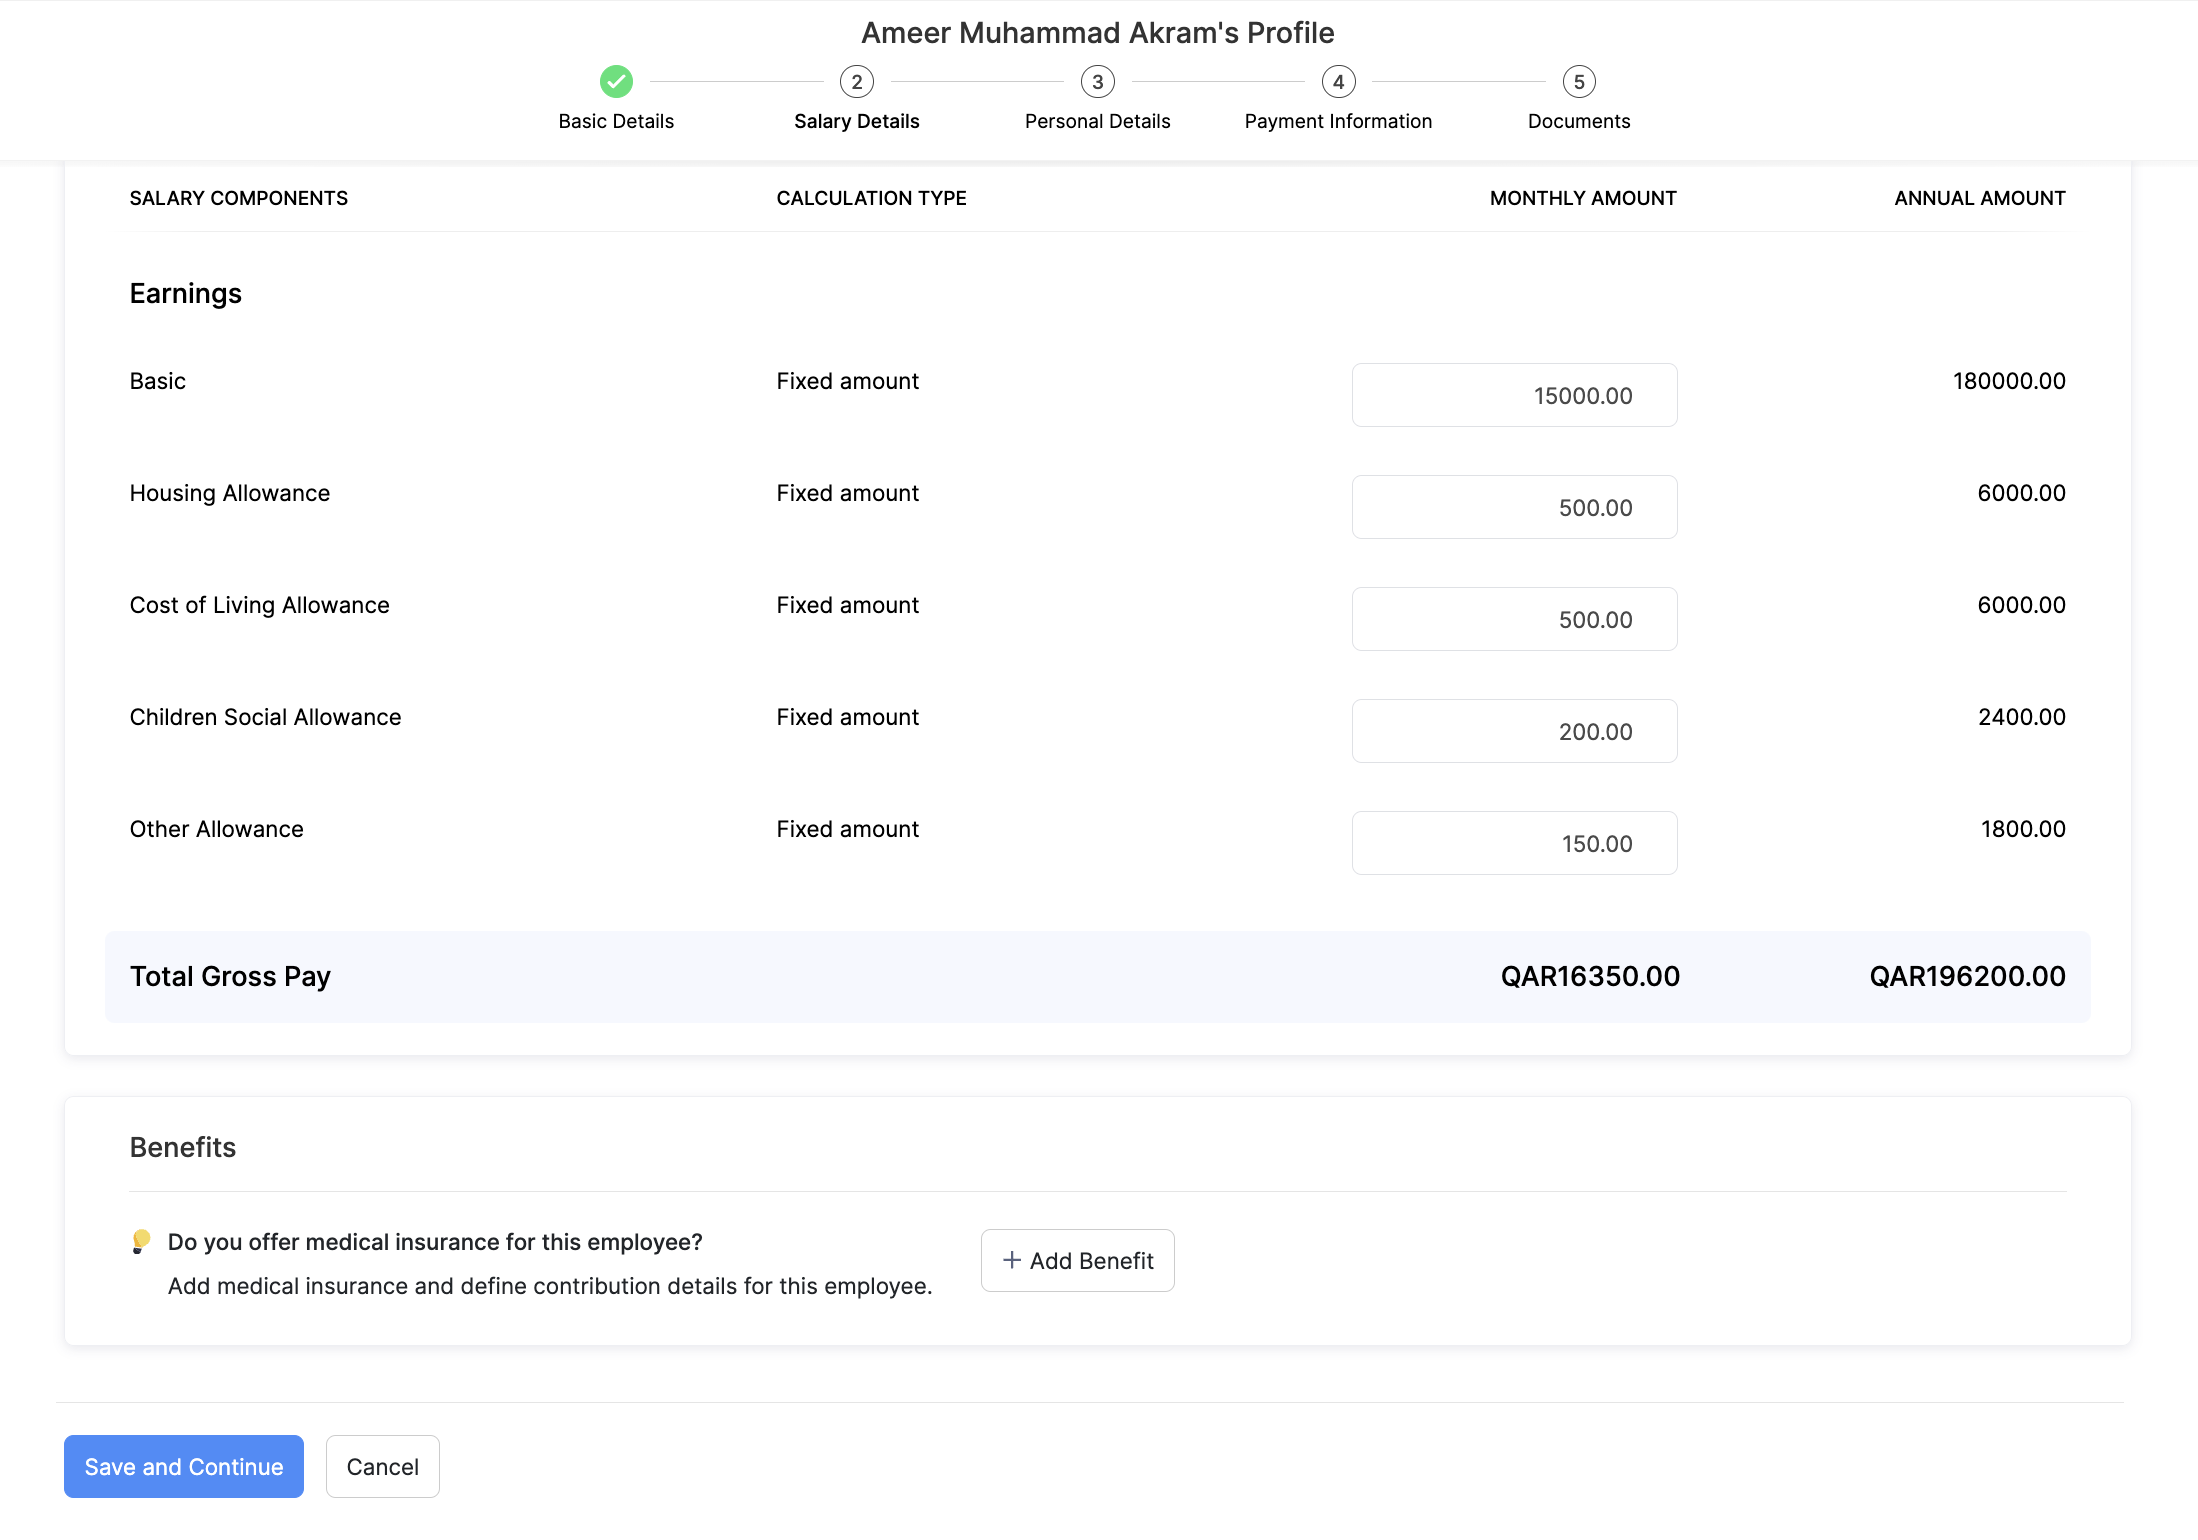The image size is (2198, 1540).
Task: Select the Salary Details step label
Action: (856, 121)
